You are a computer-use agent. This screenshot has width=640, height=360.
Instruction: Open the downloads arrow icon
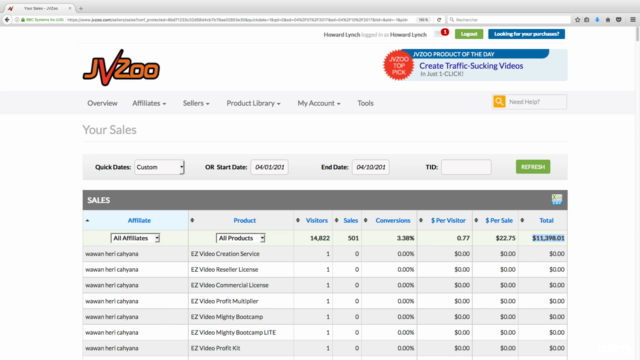597,20
